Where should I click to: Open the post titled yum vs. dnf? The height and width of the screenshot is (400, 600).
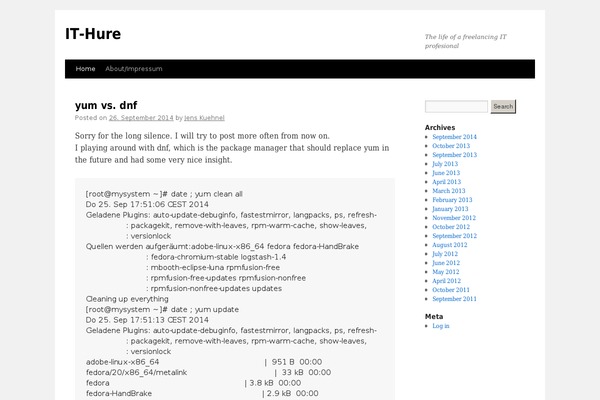pos(106,105)
